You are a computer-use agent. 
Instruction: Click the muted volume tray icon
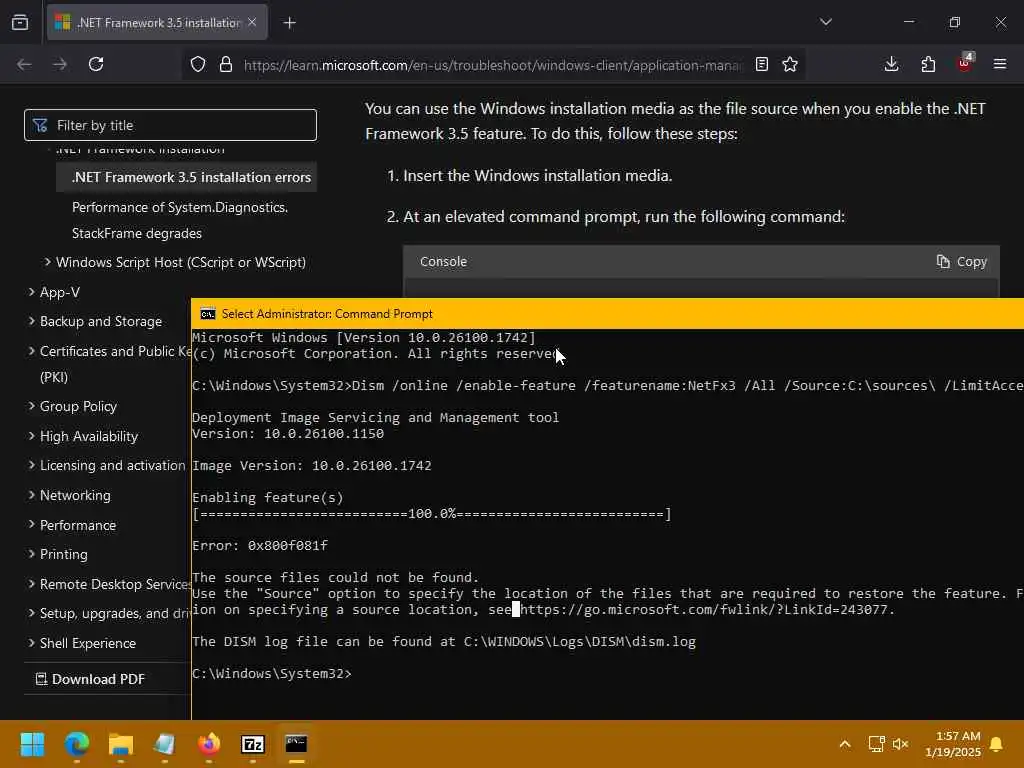(x=901, y=744)
